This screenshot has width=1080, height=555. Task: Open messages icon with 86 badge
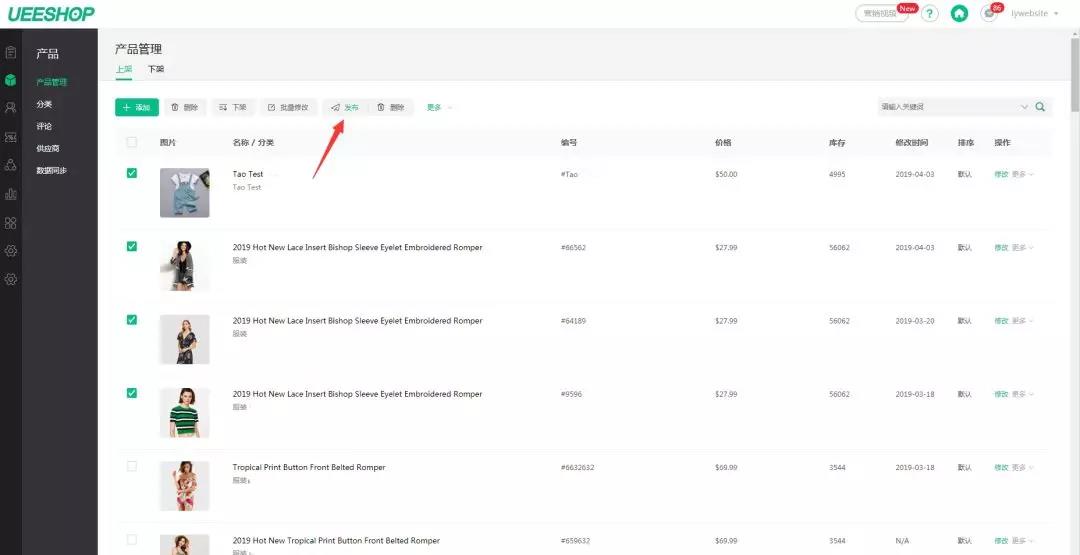tap(989, 13)
